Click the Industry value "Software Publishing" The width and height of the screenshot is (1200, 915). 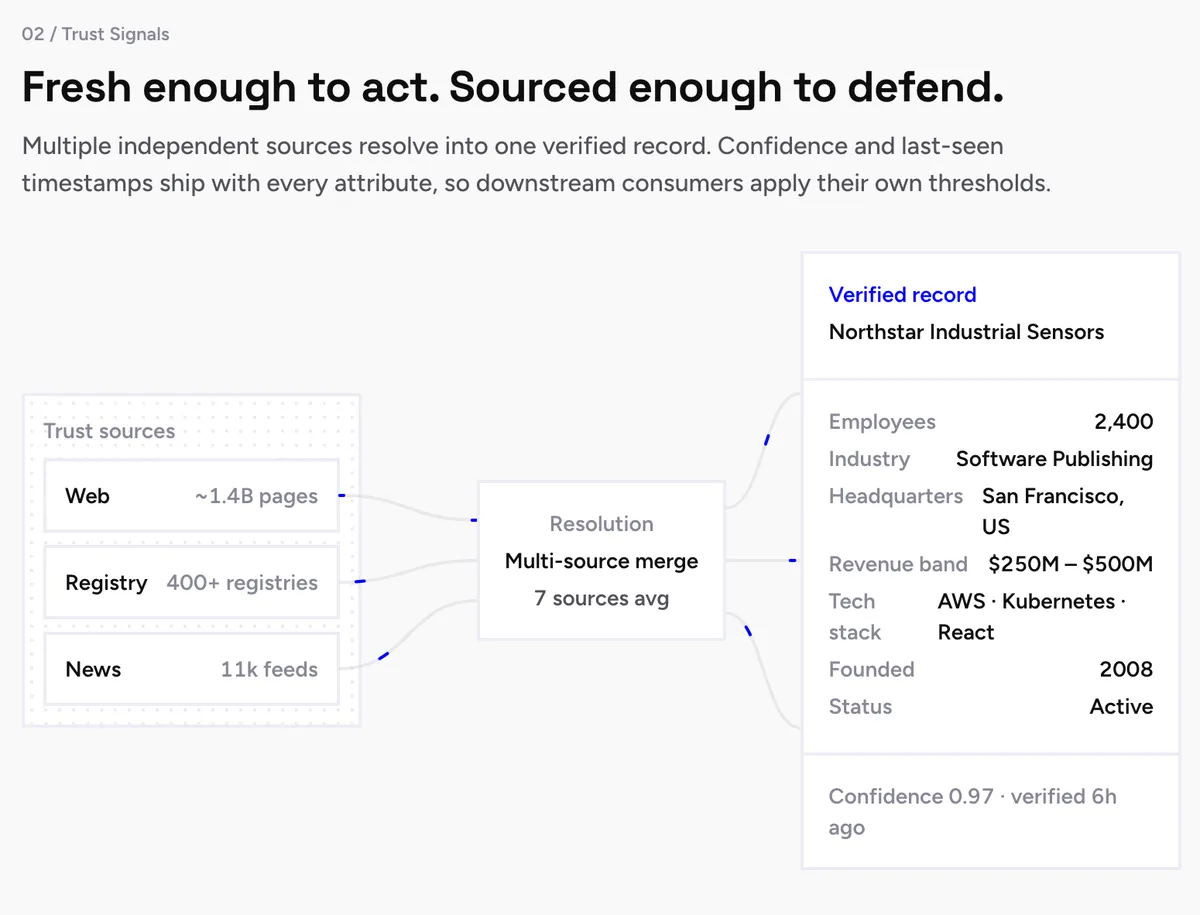click(1054, 459)
